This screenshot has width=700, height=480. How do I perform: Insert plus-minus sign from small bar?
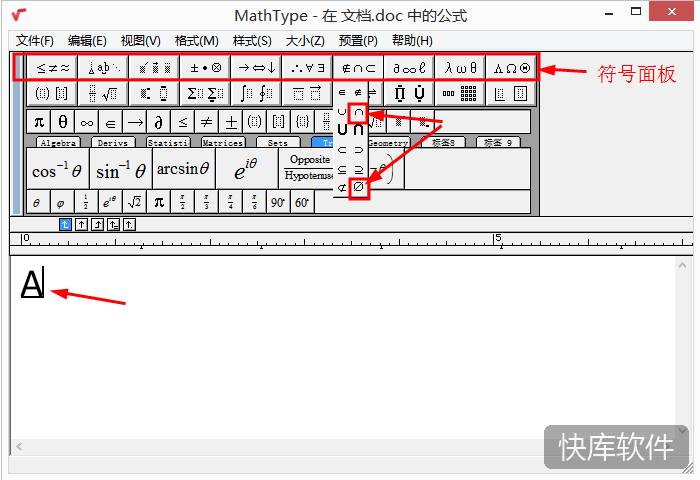click(231, 122)
